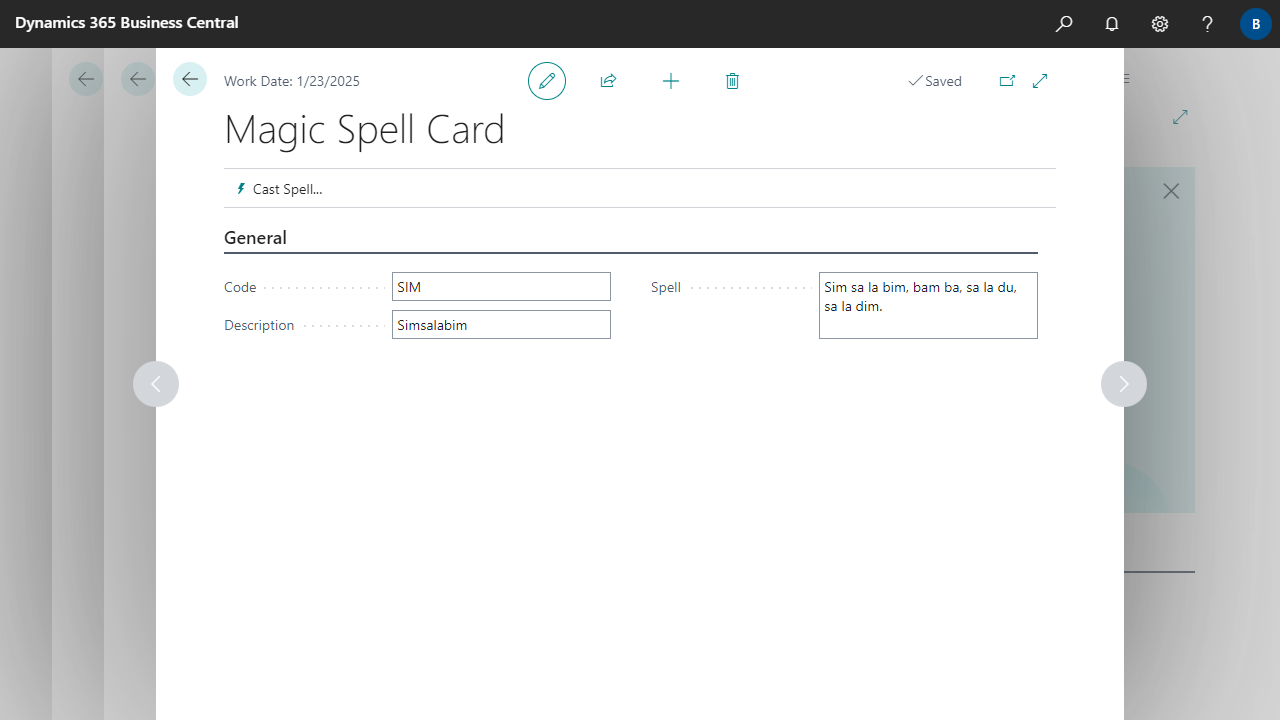Viewport: 1280px width, 720px height.
Task: Go back from the Magic Spell Card
Action: pos(190,79)
